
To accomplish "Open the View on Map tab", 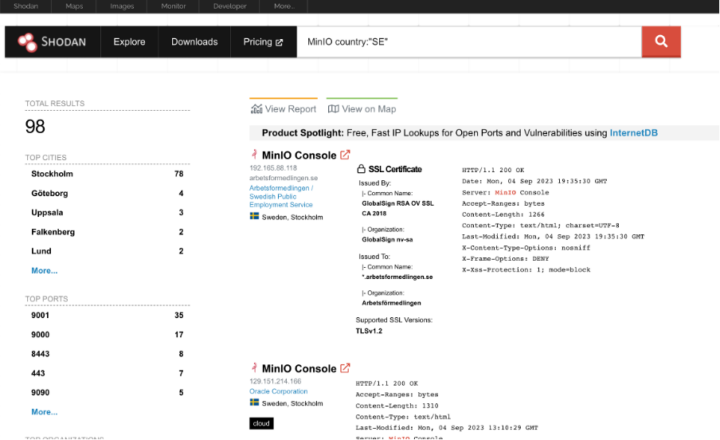I will 362,109.
